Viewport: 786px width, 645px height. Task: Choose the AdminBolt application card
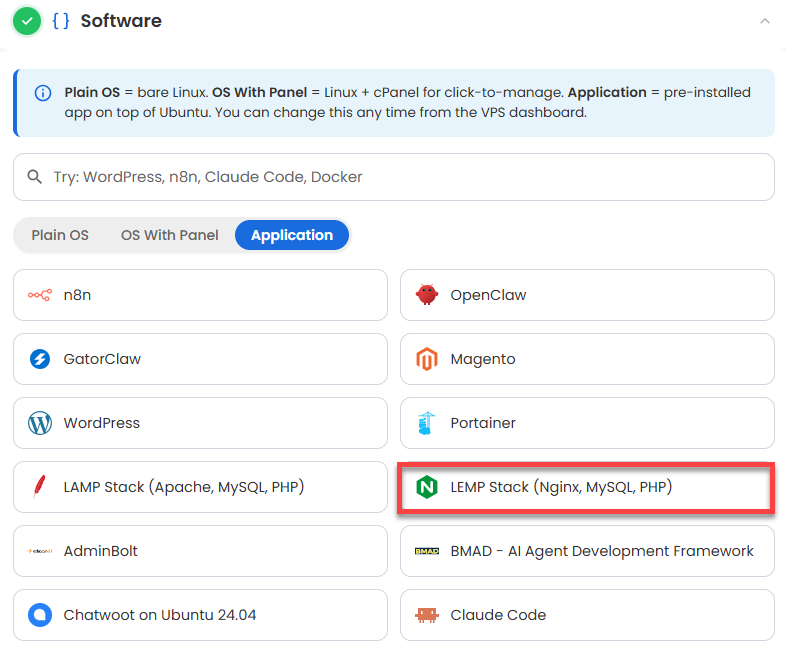pos(201,551)
